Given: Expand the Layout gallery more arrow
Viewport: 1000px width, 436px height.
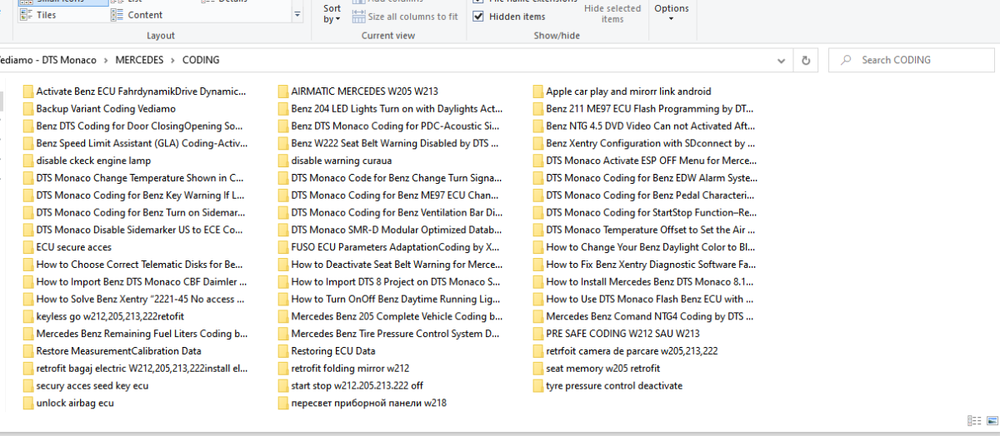Looking at the screenshot, I should click(x=298, y=15).
